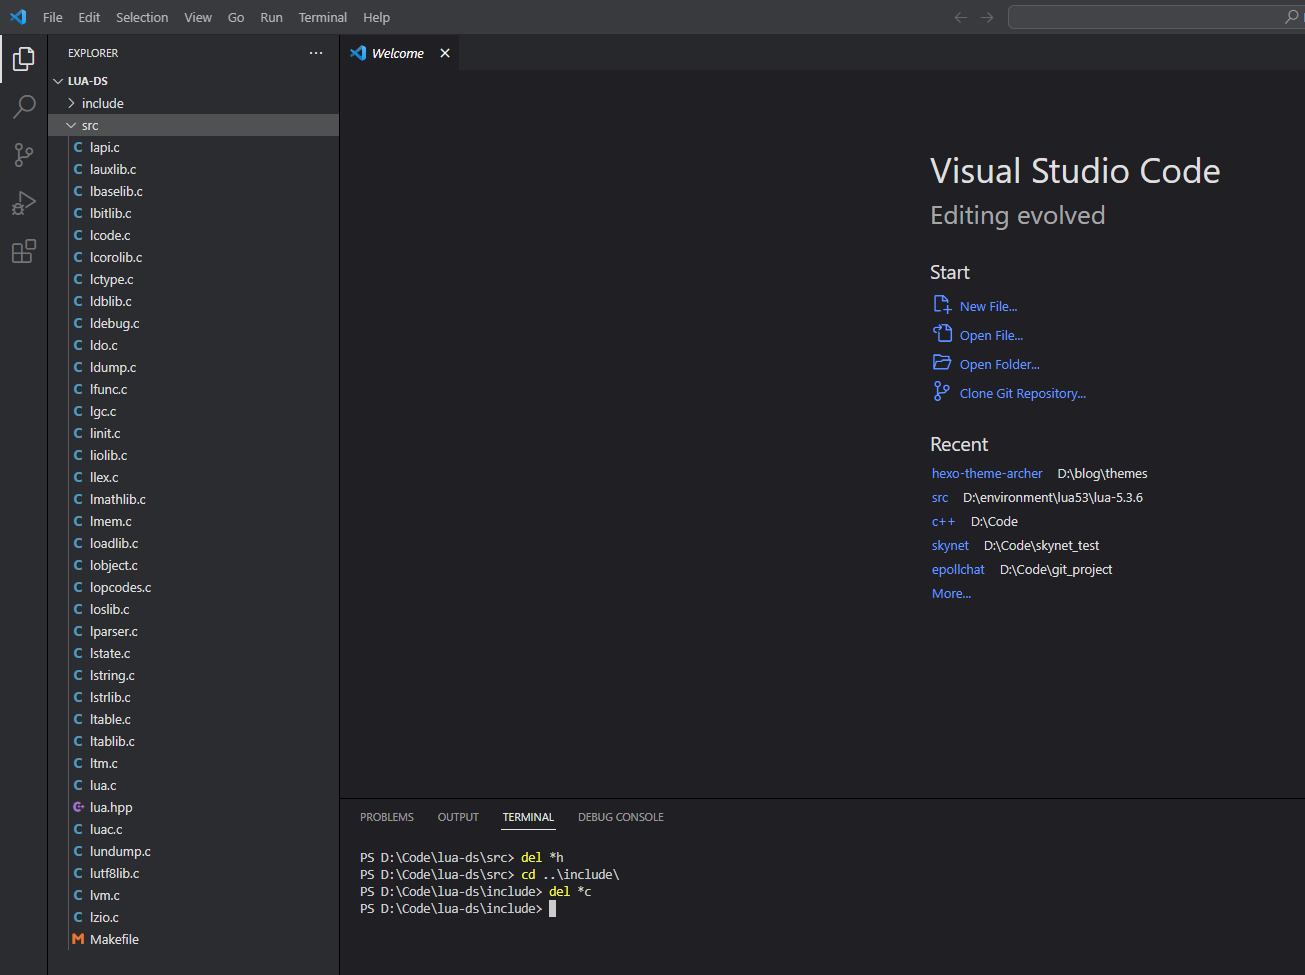This screenshot has height=975, width=1305.
Task: Click the VS Code logo in the title bar
Action: tap(17, 17)
